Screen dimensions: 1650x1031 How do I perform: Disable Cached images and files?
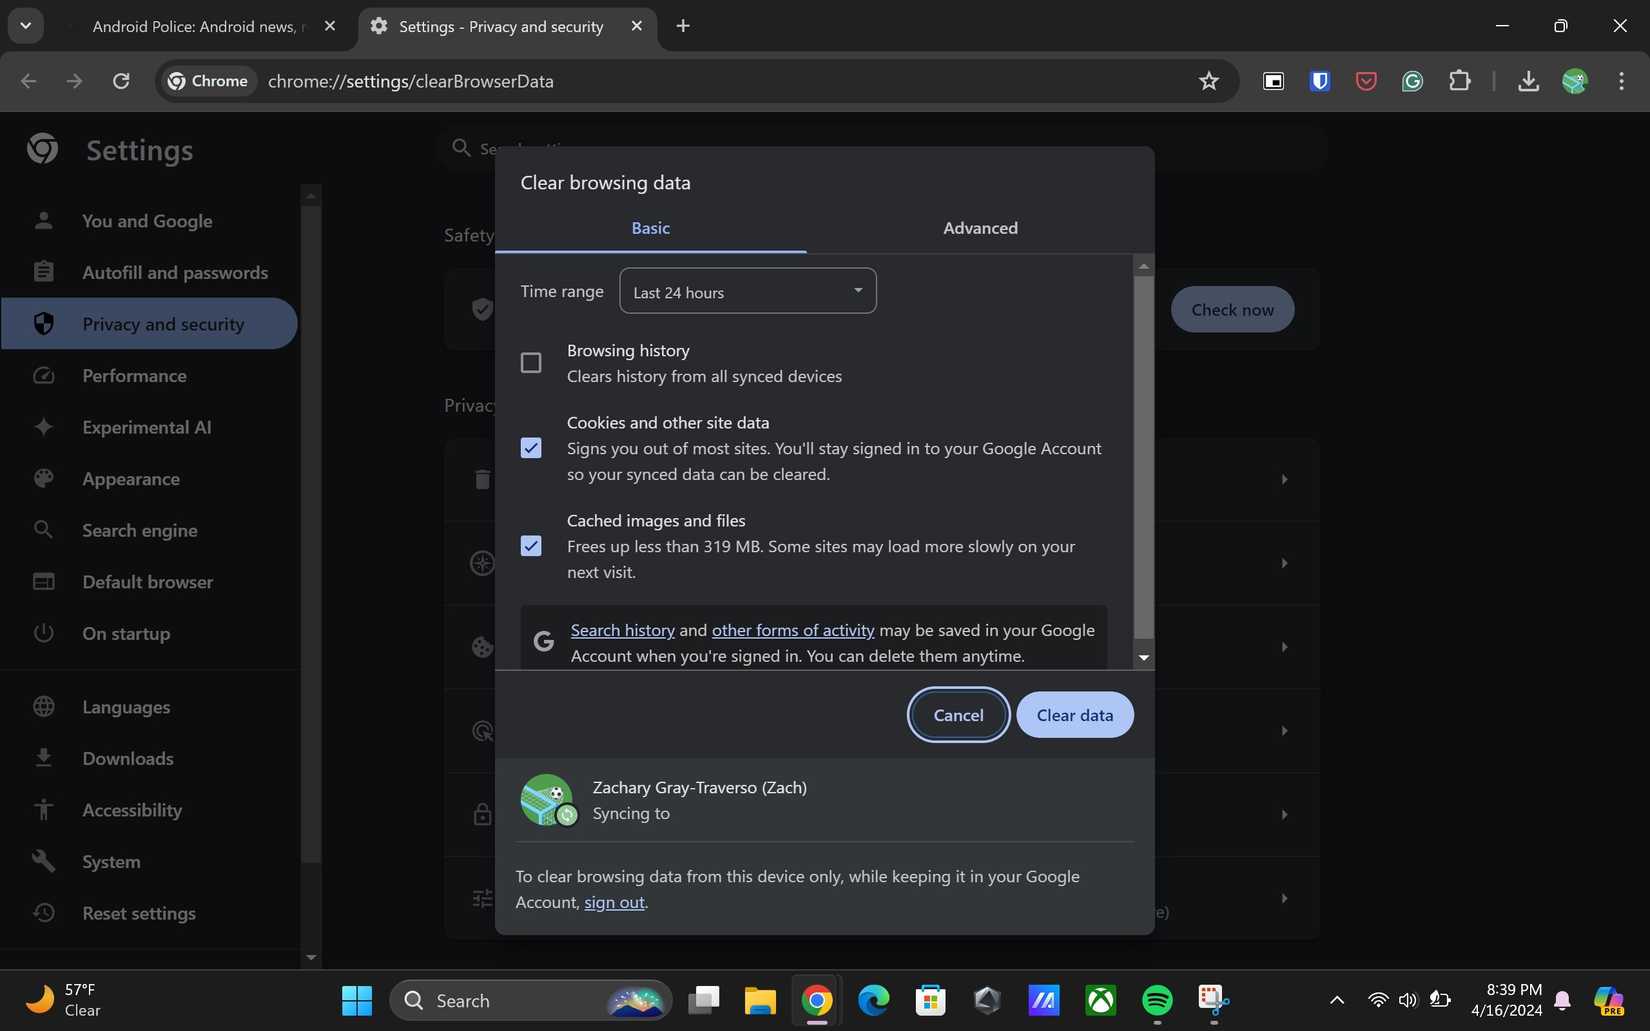point(530,545)
